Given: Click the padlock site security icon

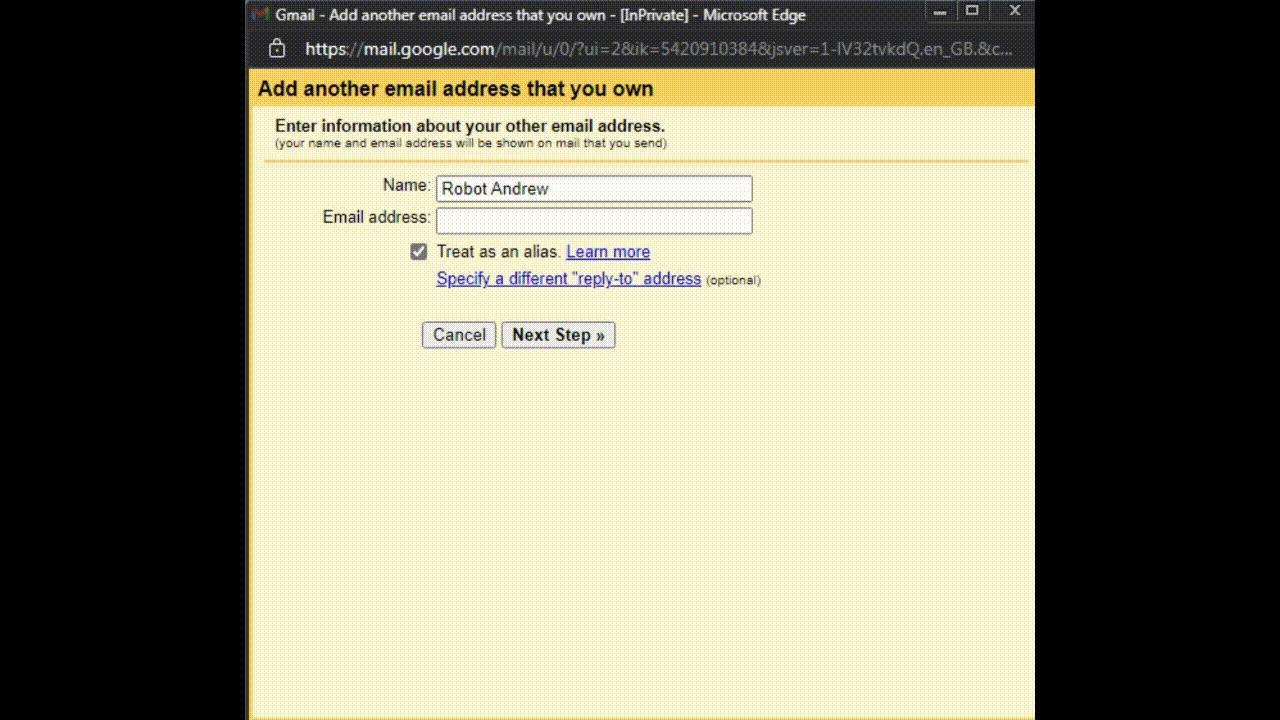Looking at the screenshot, I should pyautogui.click(x=277, y=48).
